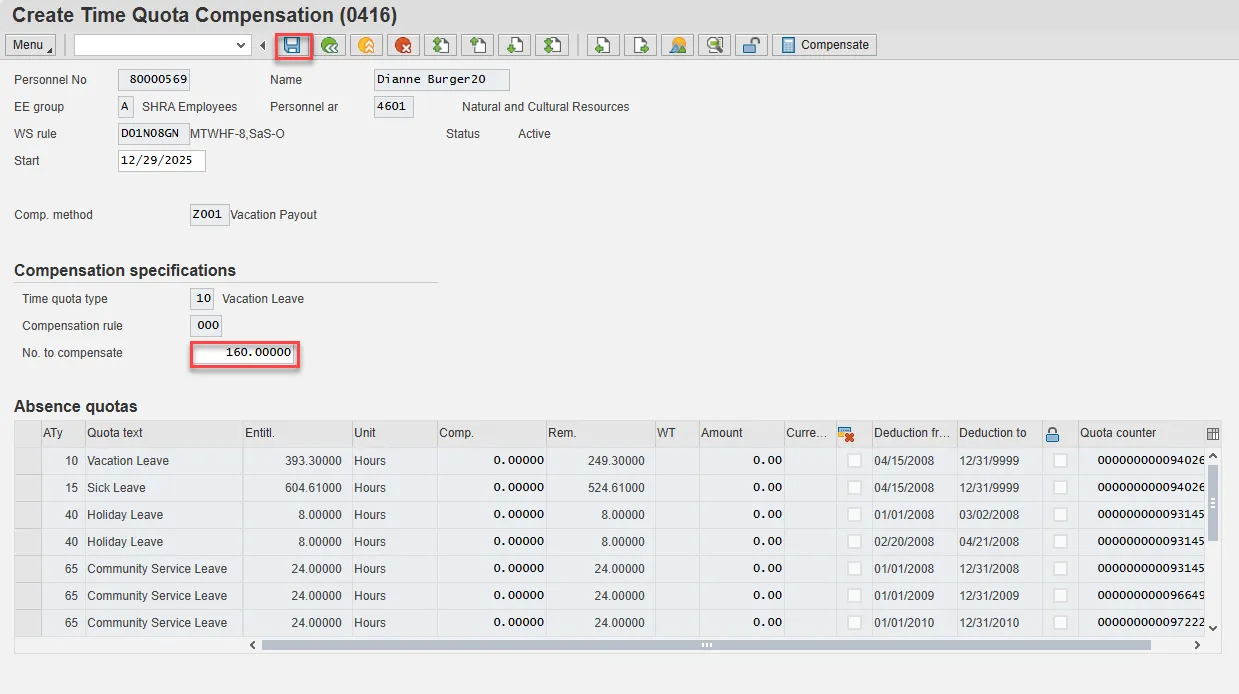Open the Menu dropdown button
The width and height of the screenshot is (1239, 694).
click(30, 45)
